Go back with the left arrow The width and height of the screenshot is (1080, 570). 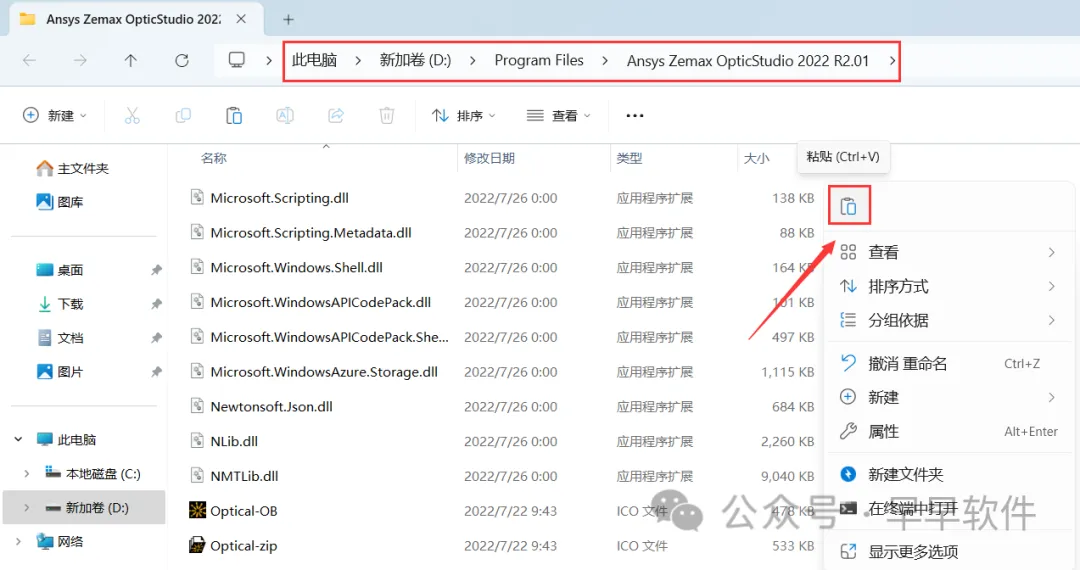[x=29, y=61]
